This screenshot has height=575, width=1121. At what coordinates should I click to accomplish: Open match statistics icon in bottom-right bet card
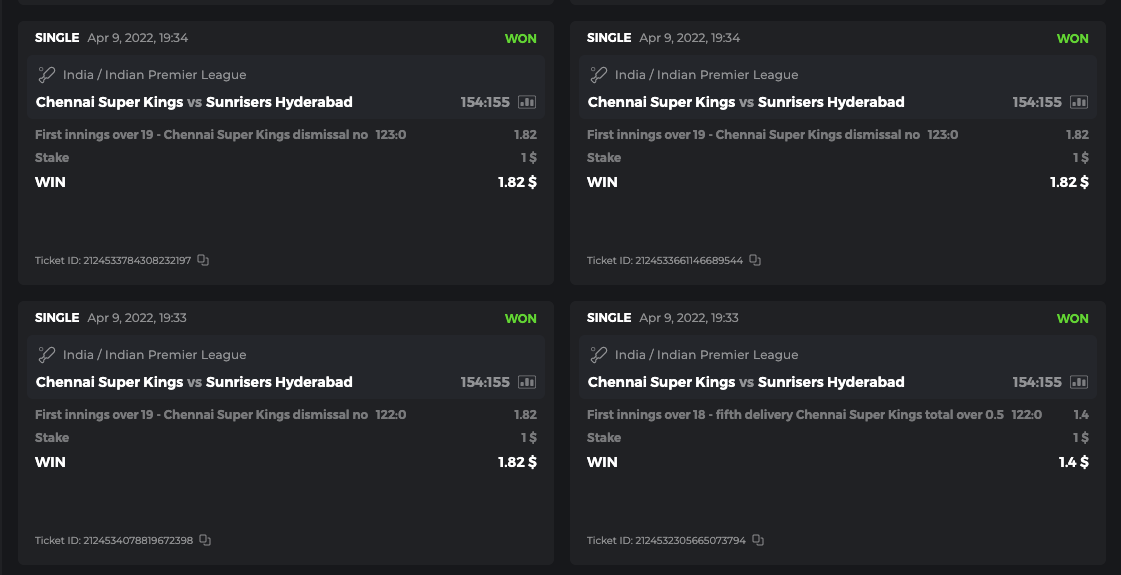1079,382
